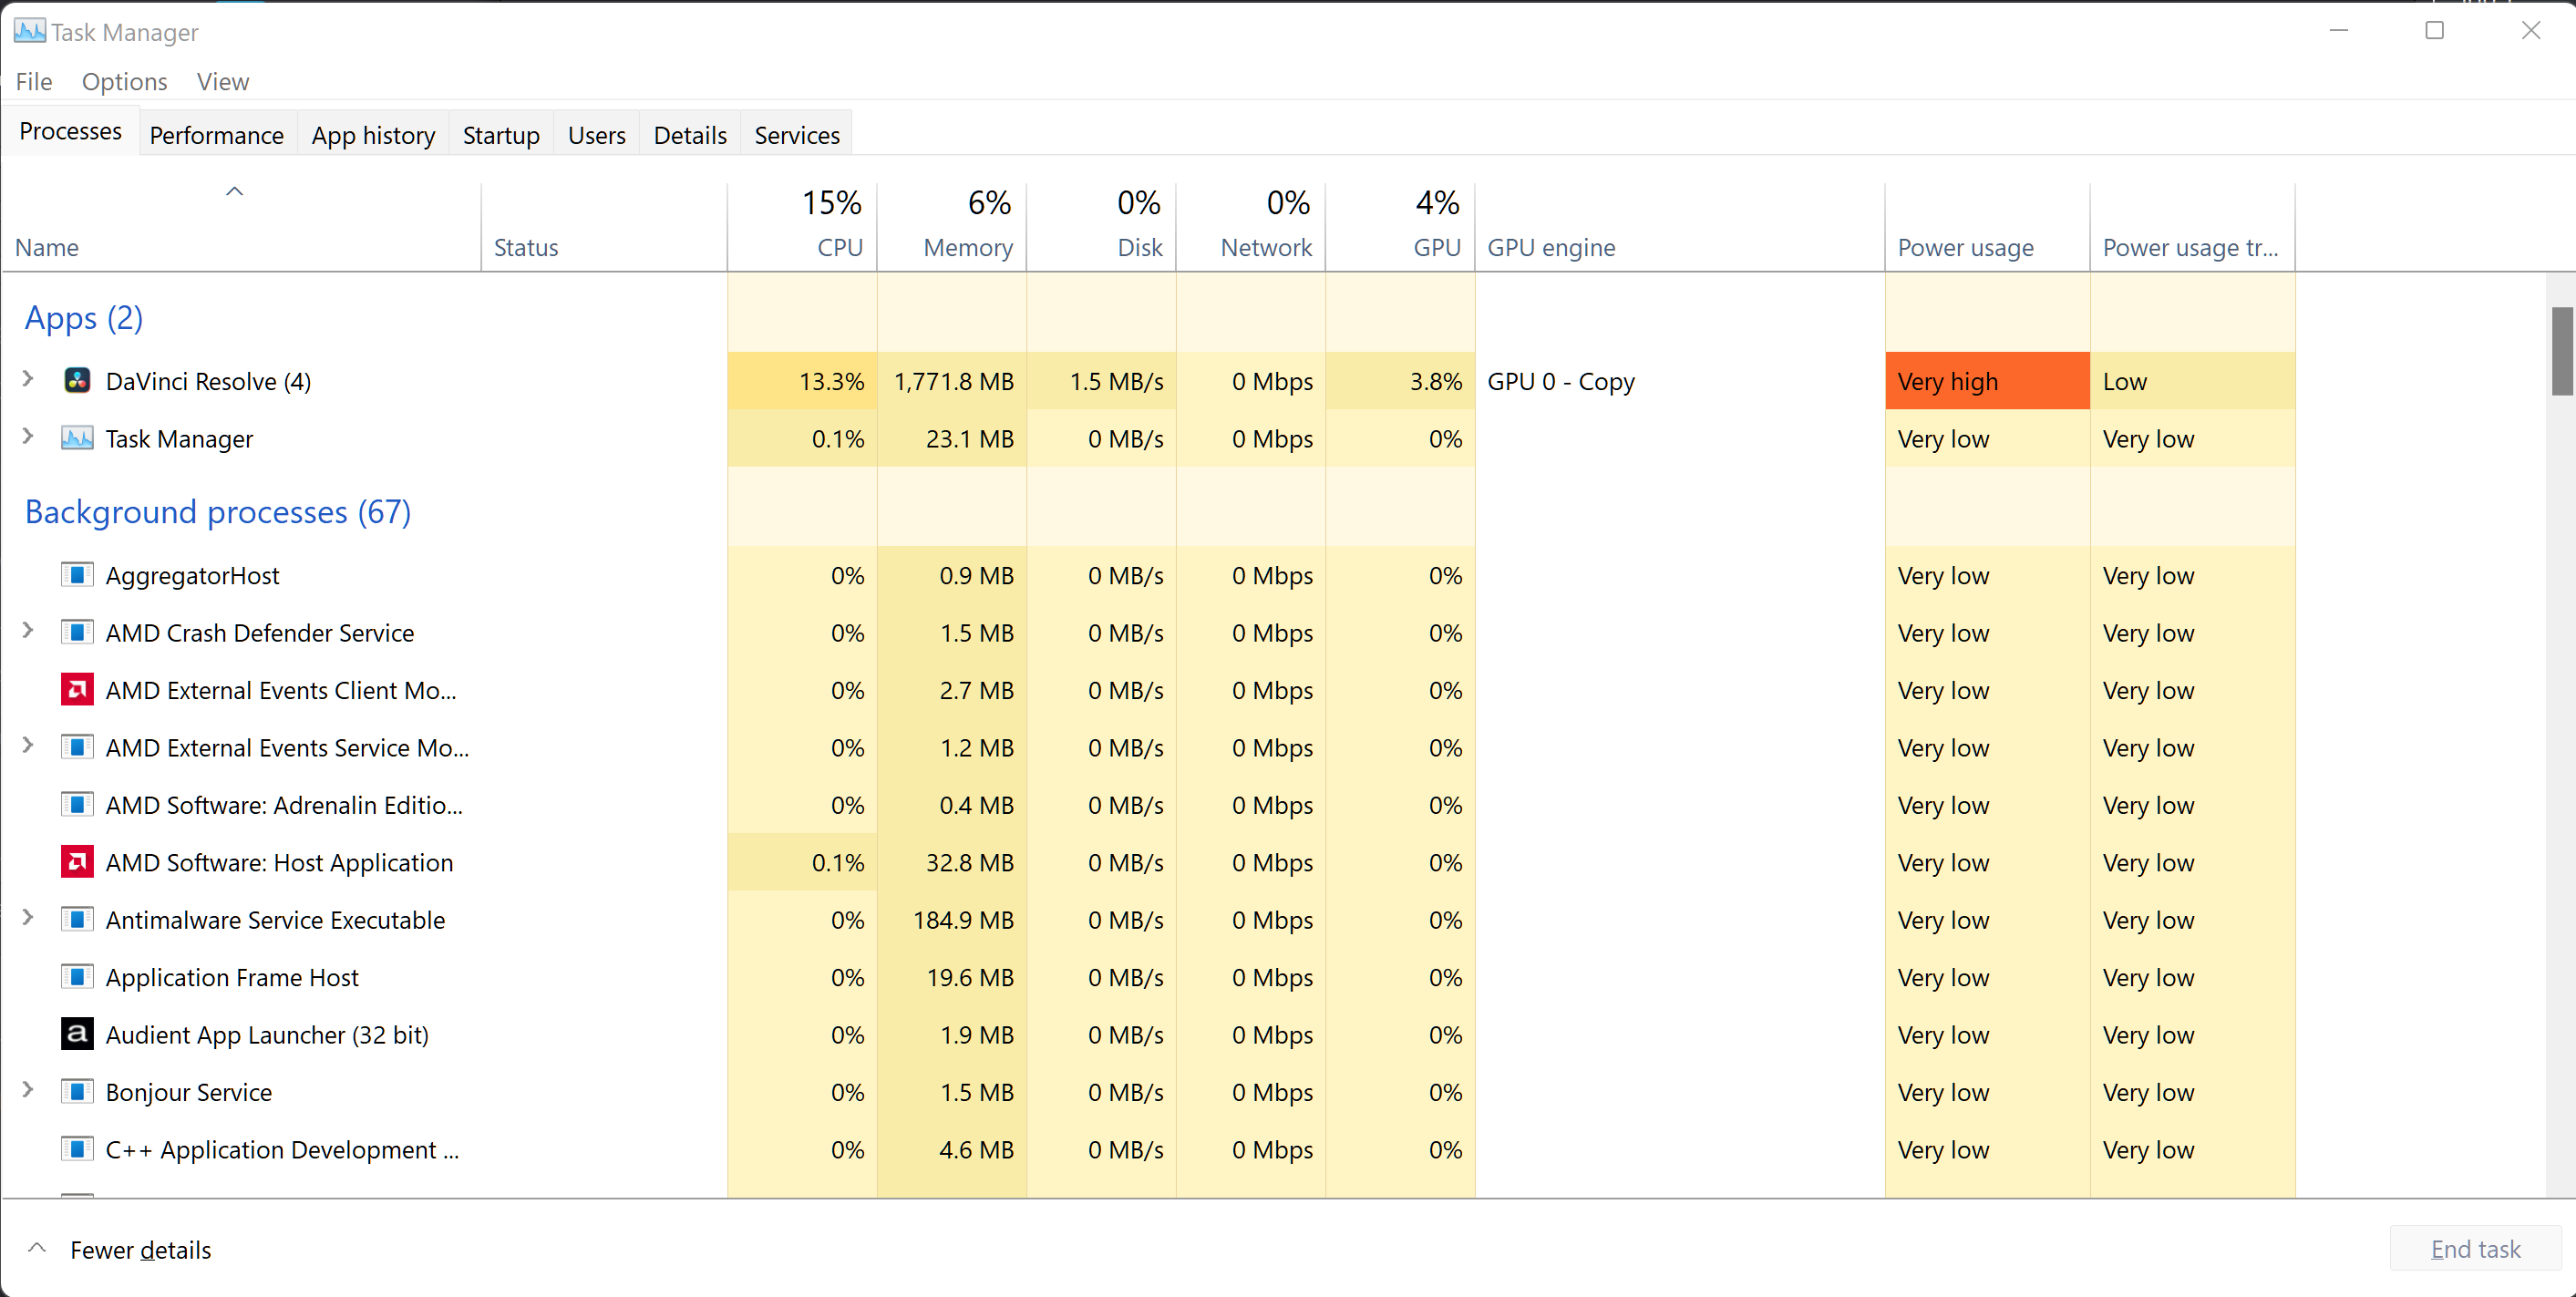Expand AMD External Events Service group
Image resolution: width=2576 pixels, height=1297 pixels.
click(28, 745)
